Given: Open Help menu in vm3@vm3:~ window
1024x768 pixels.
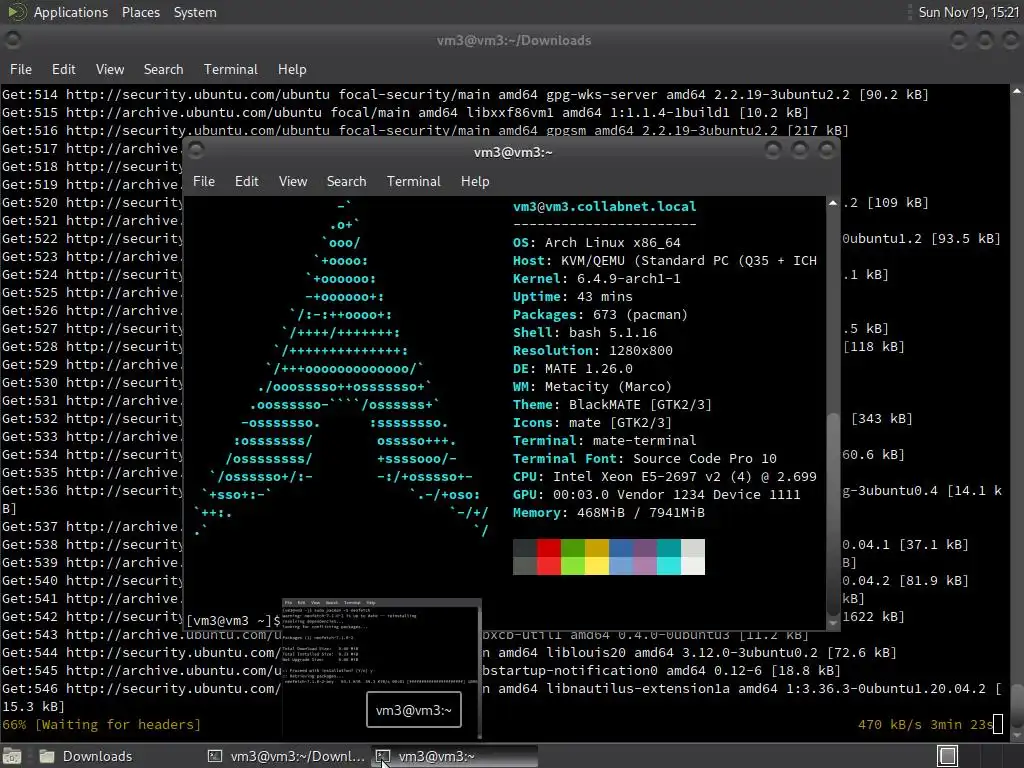Looking at the screenshot, I should (475, 182).
